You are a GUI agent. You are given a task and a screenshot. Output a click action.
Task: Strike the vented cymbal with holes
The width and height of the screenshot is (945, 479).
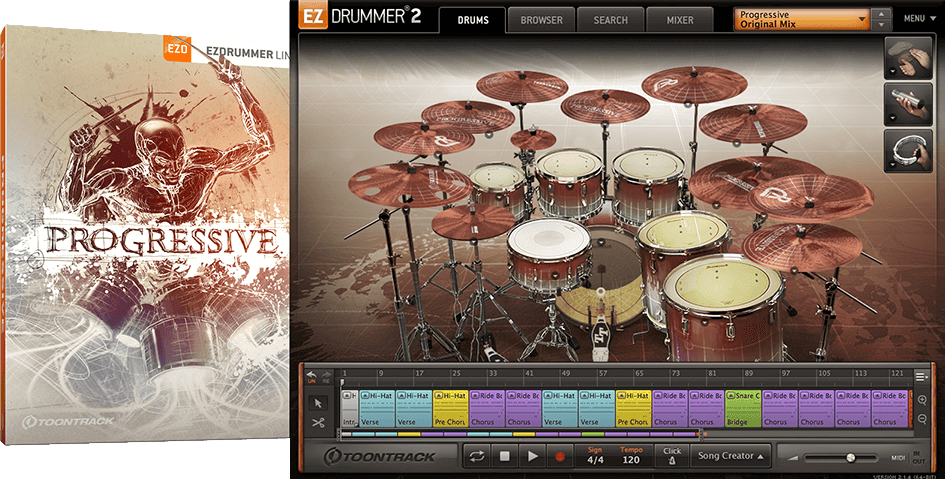(409, 184)
